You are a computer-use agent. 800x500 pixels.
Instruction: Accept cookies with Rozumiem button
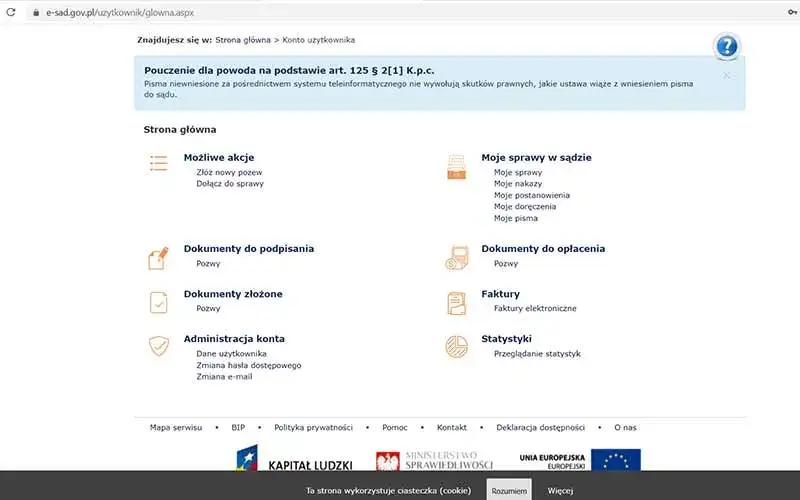[509, 490]
